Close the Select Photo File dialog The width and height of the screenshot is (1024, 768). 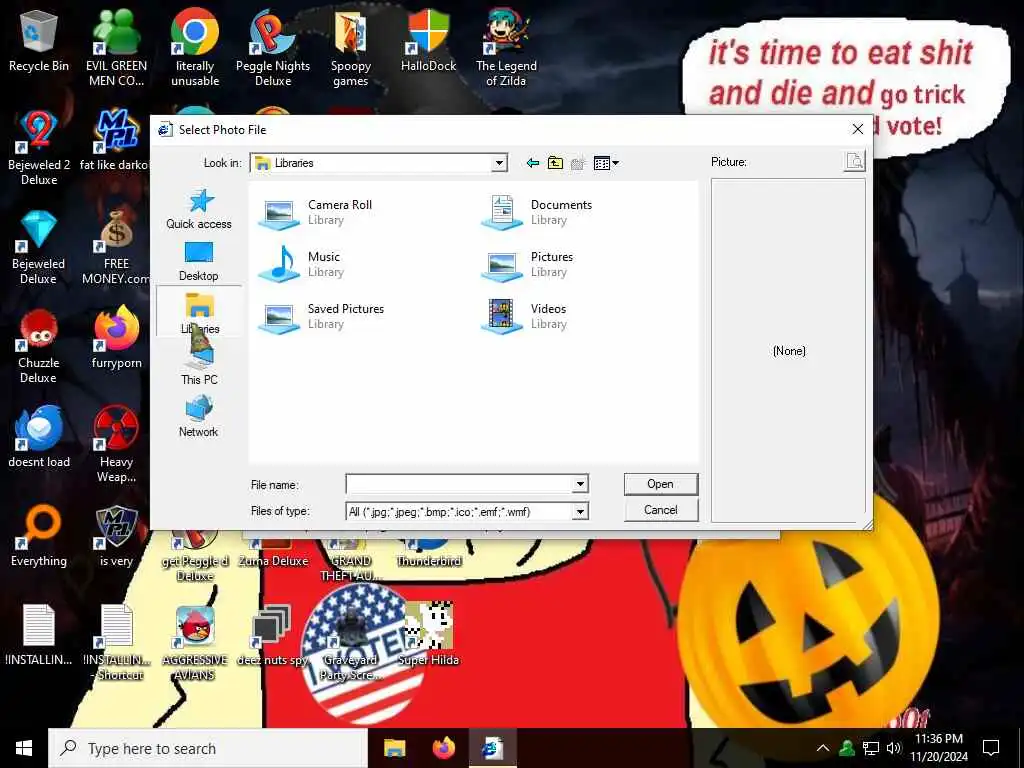(857, 129)
